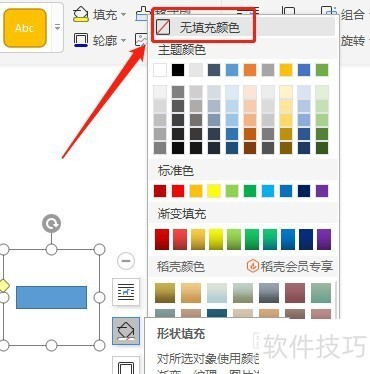Apply the yellow Abc shape style
The image size is (370, 374).
point(25,28)
